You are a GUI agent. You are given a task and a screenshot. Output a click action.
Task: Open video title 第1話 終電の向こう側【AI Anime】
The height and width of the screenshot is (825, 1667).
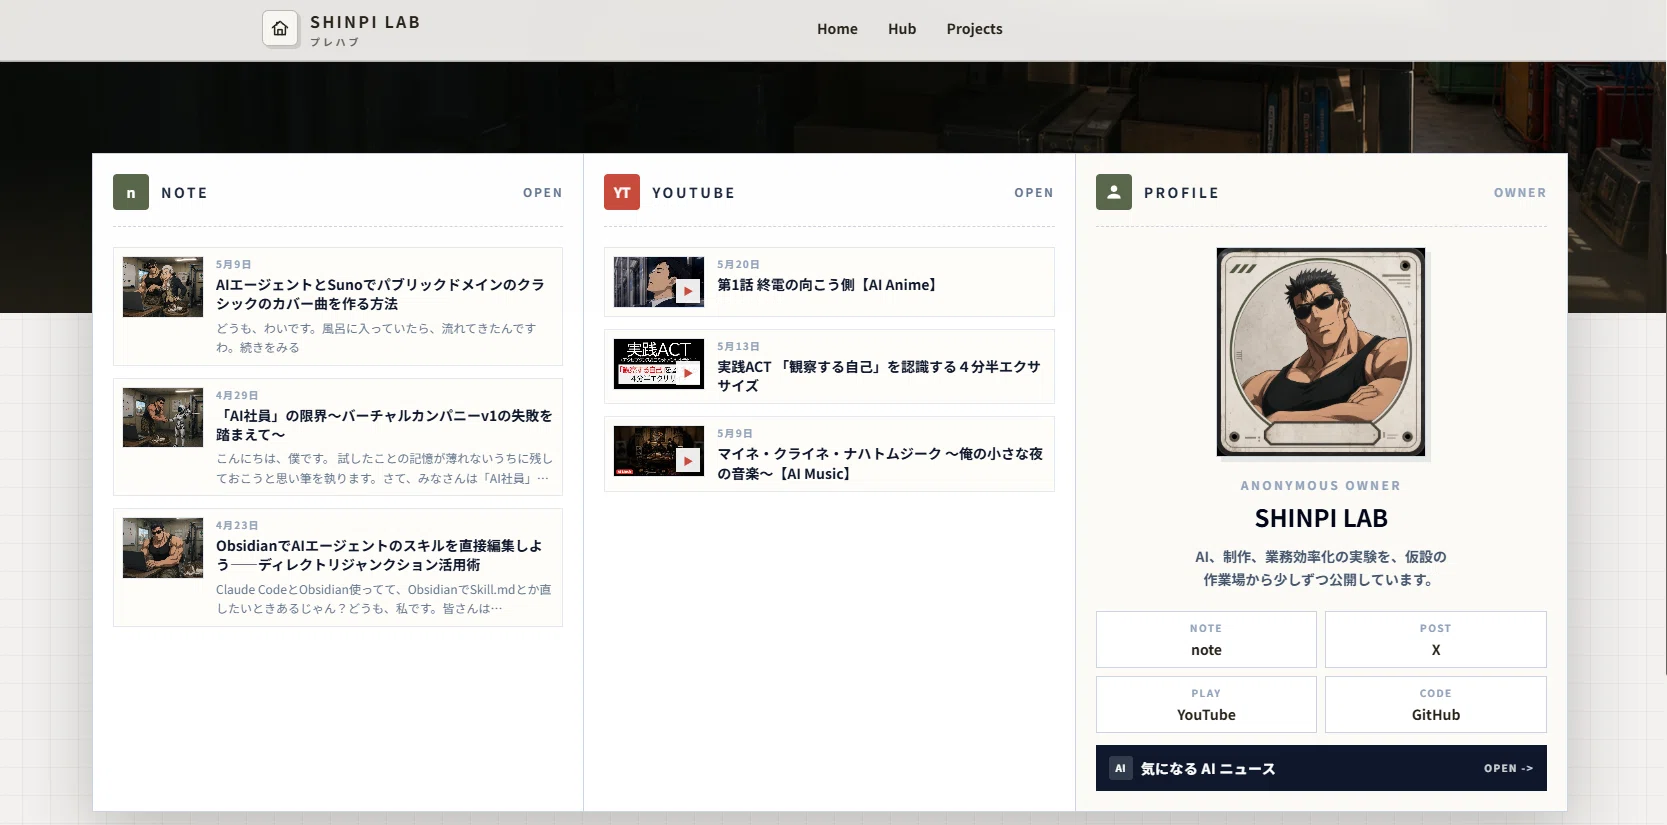pyautogui.click(x=829, y=285)
